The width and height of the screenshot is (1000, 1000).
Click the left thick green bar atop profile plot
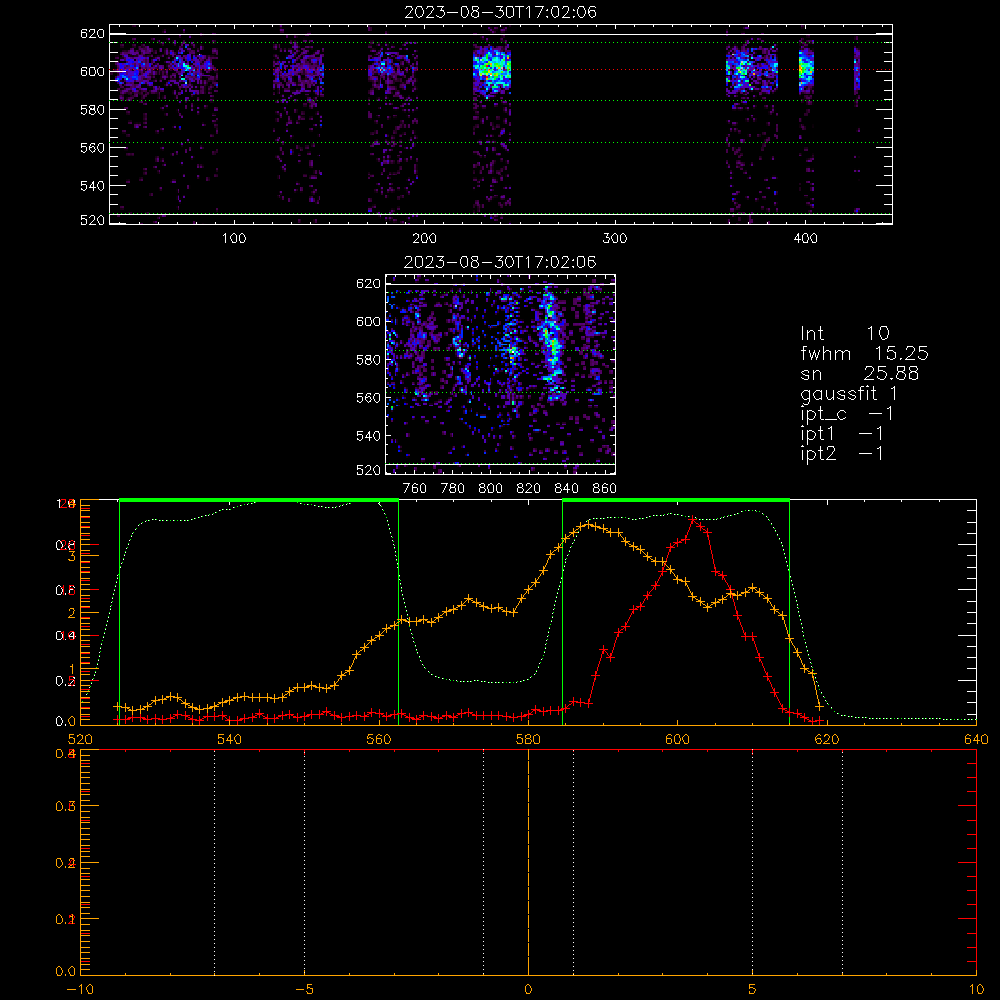[259, 500]
